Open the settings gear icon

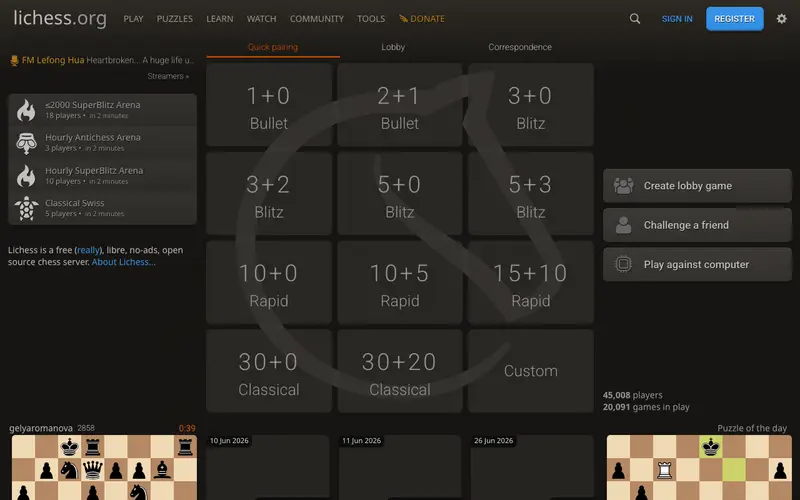(782, 19)
